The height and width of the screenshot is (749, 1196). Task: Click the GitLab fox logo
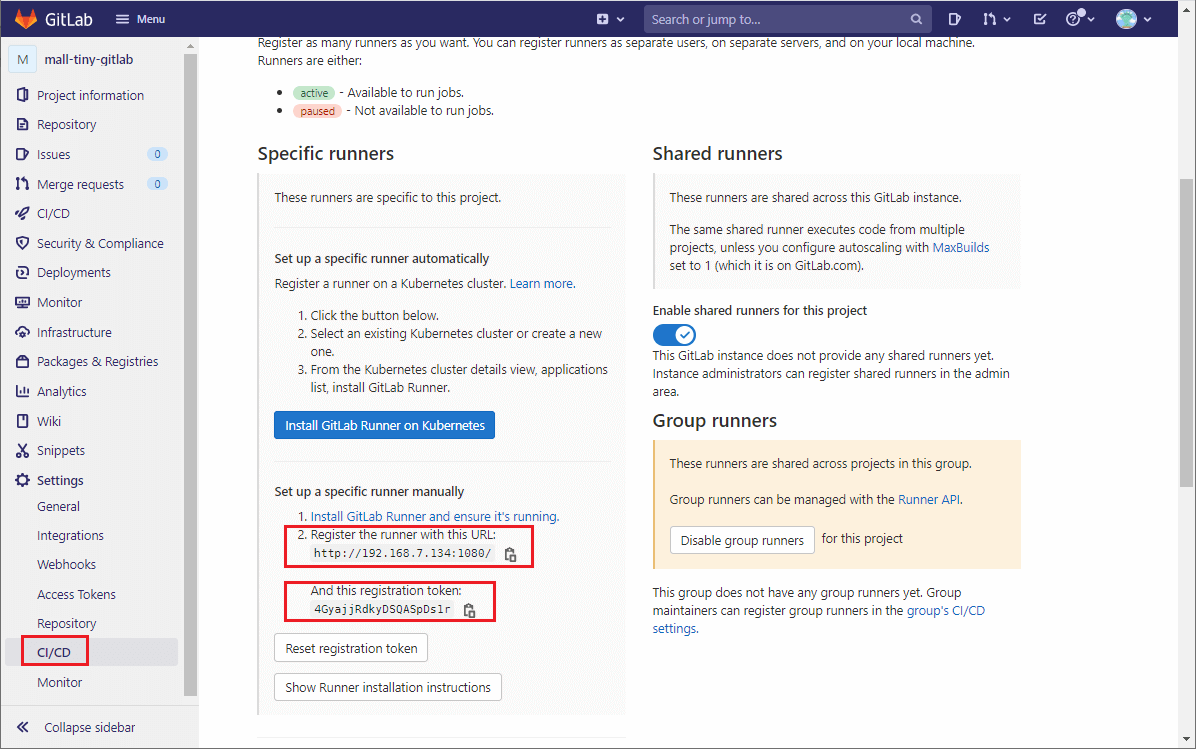coord(25,19)
